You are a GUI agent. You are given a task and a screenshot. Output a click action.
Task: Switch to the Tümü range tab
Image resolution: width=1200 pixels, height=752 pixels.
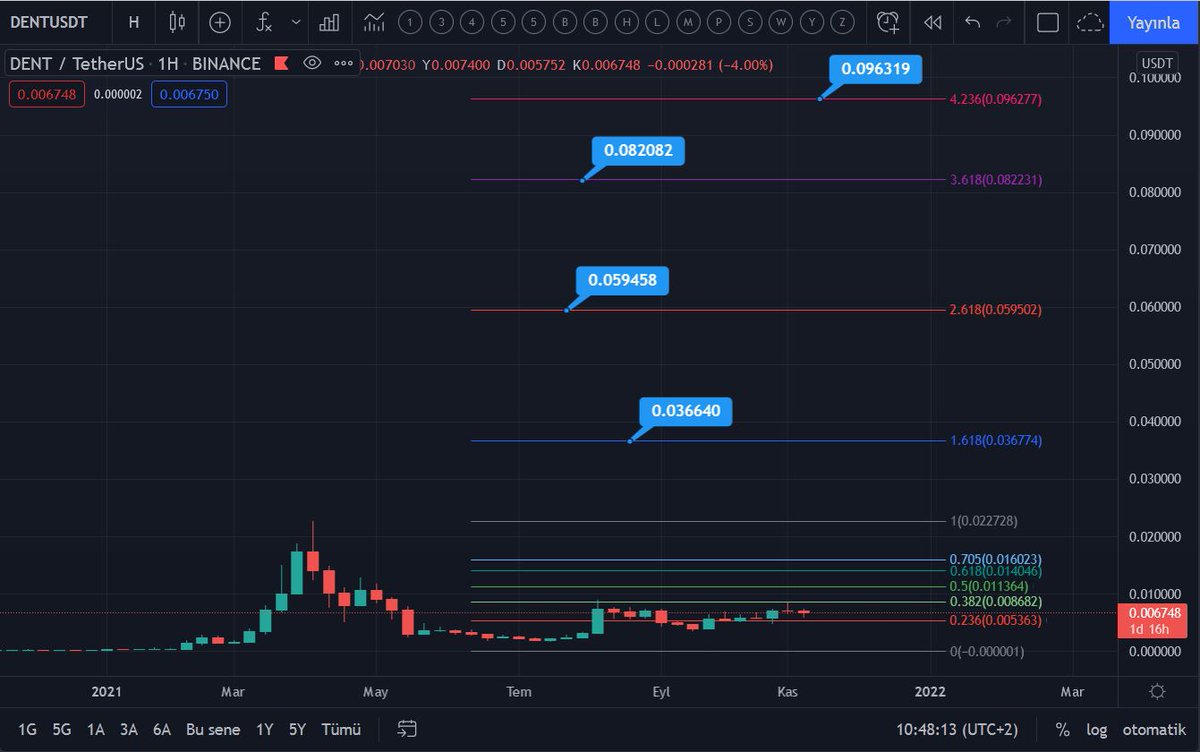click(x=340, y=730)
